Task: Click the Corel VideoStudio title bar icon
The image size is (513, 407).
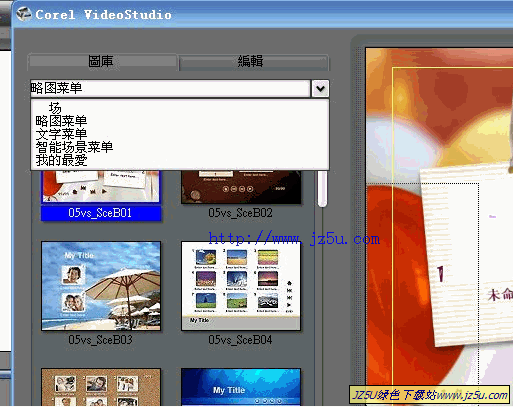Action: pyautogui.click(x=24, y=14)
